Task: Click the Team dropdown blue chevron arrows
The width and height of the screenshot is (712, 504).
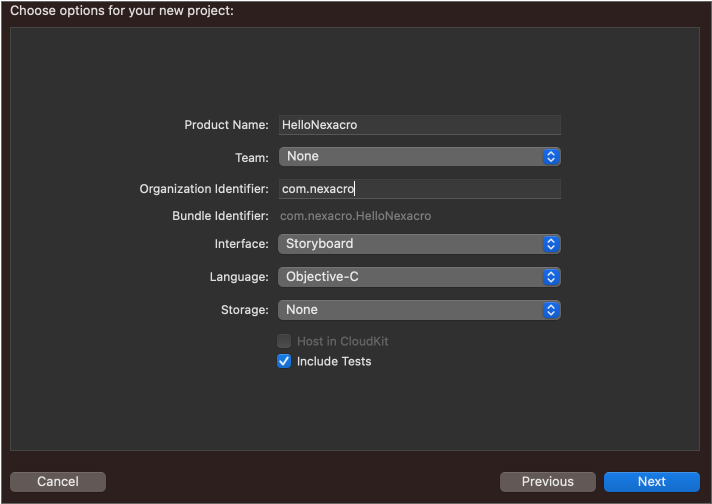Action: [x=550, y=157]
